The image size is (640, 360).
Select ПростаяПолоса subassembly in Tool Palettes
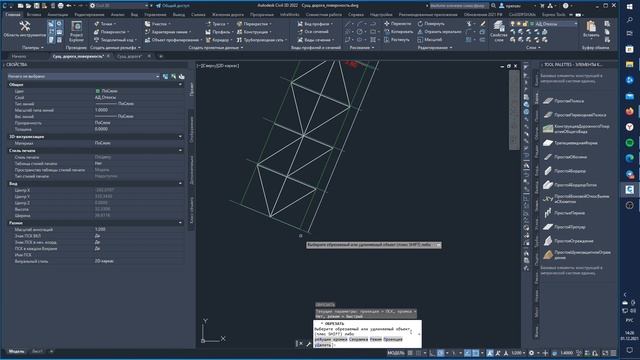point(563,101)
